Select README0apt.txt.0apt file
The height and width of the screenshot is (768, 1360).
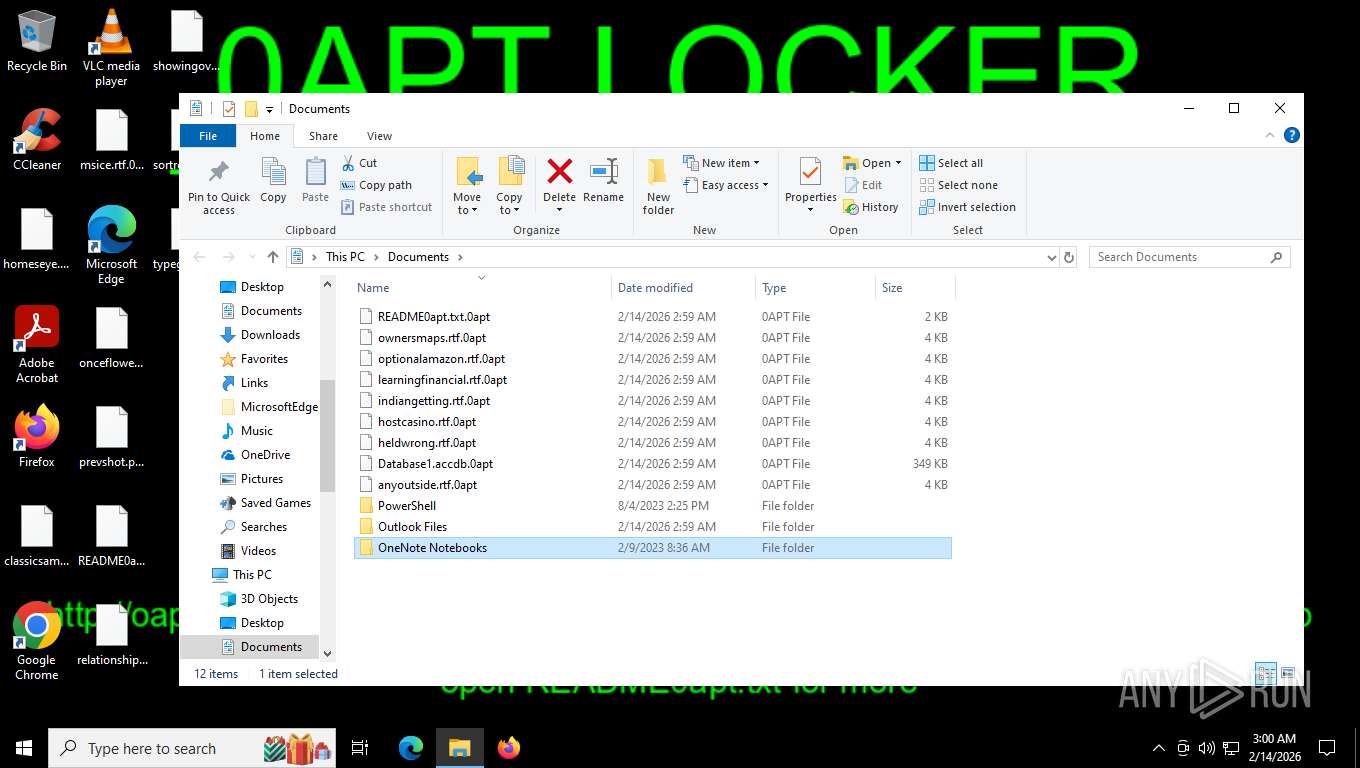click(x=654, y=317)
